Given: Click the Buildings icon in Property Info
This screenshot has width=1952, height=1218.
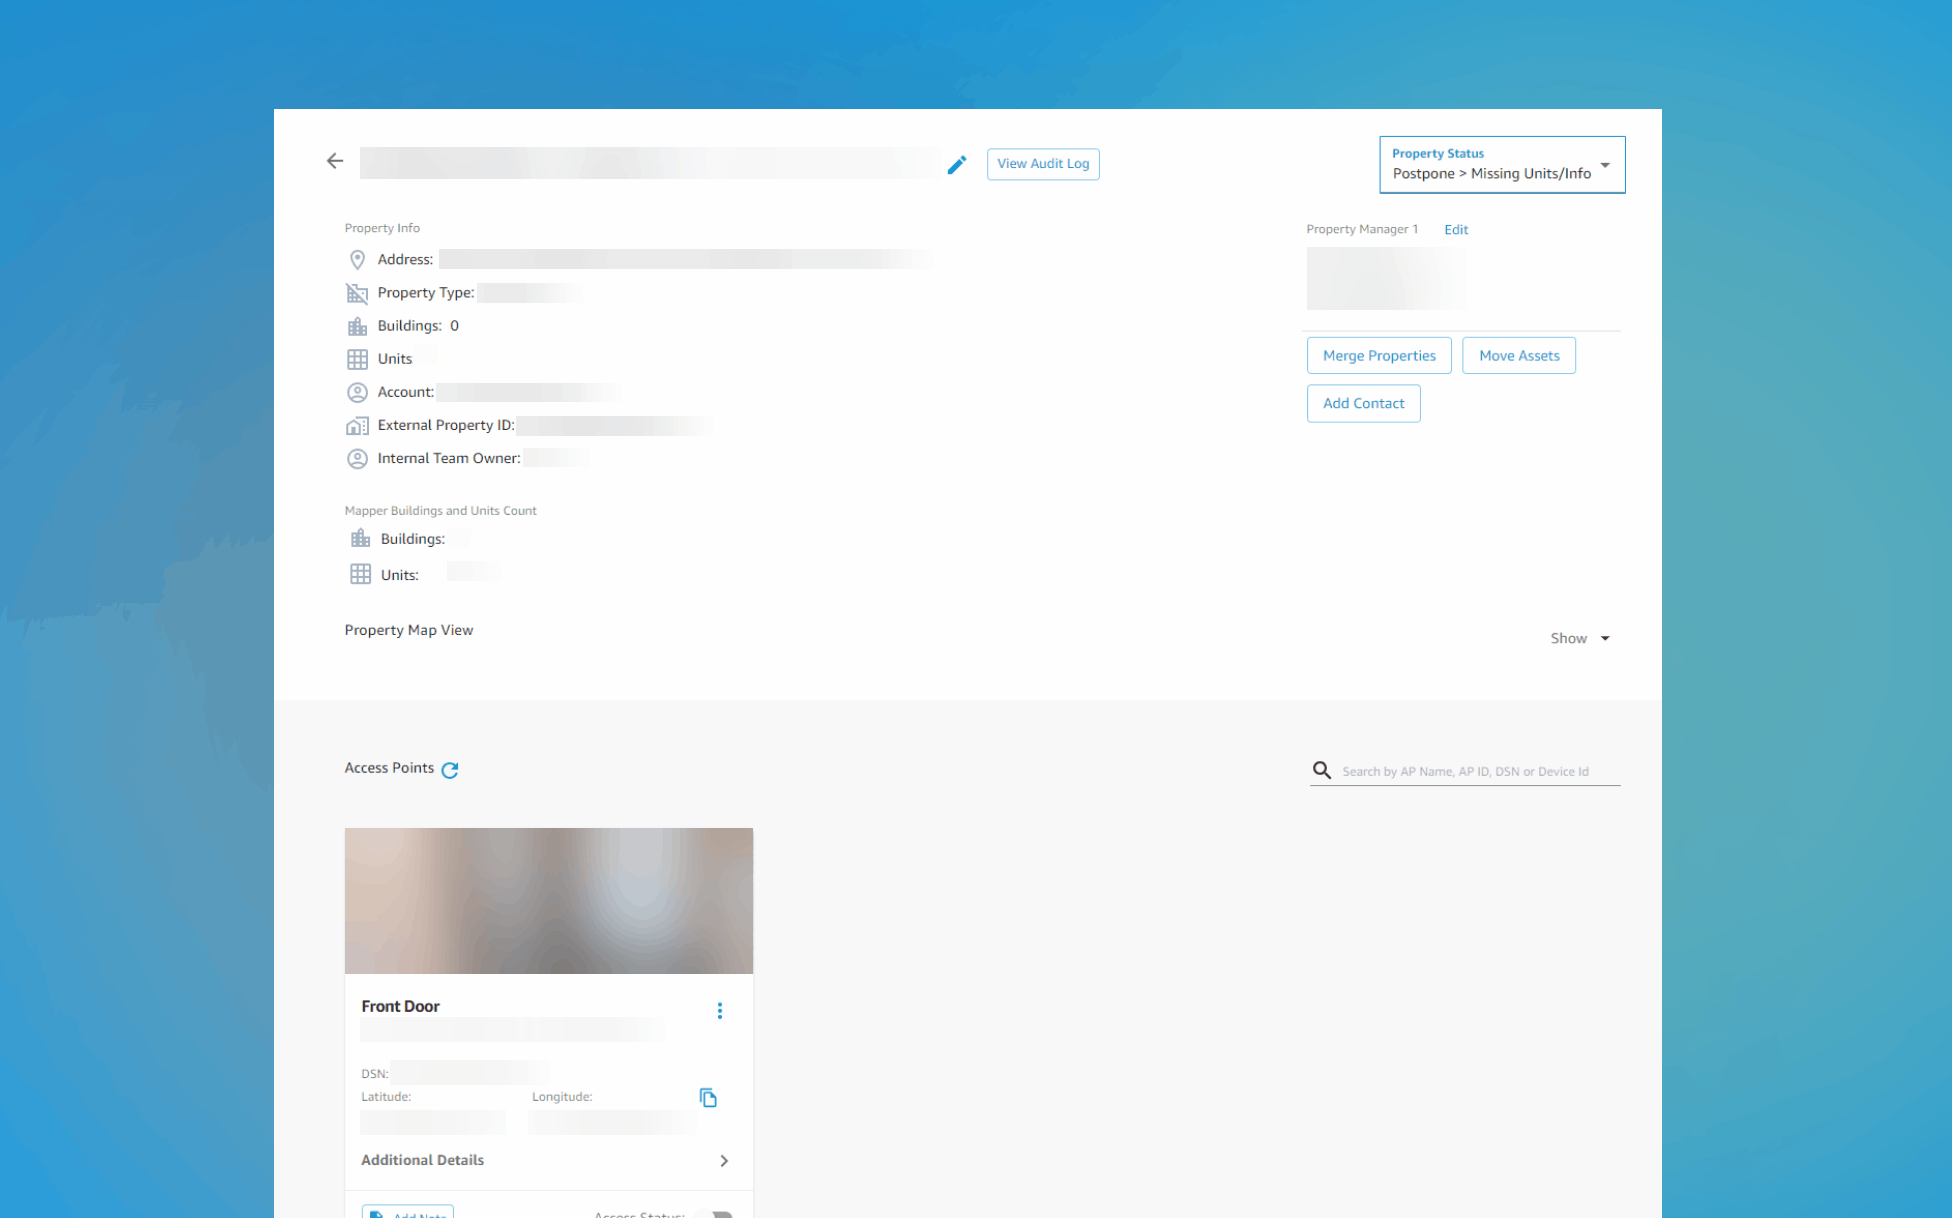Looking at the screenshot, I should click(357, 326).
